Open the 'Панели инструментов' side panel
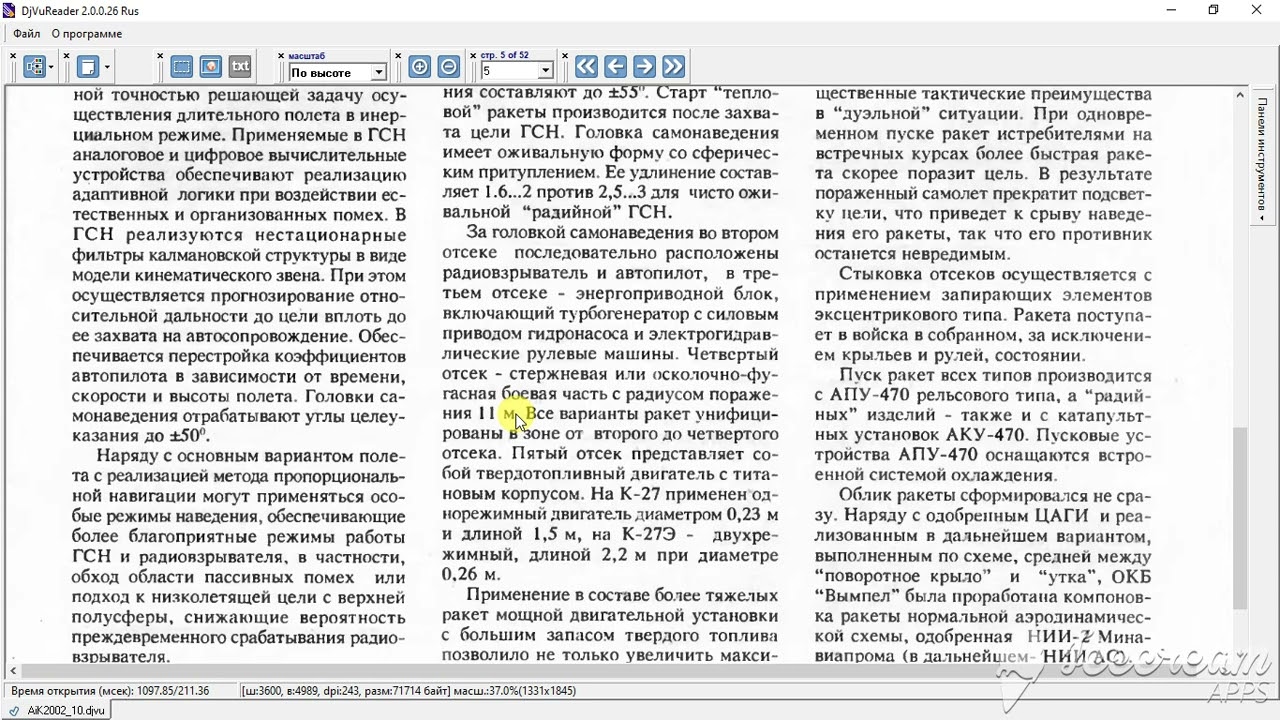Image resolution: width=1280 pixels, height=720 pixels. [1262, 157]
